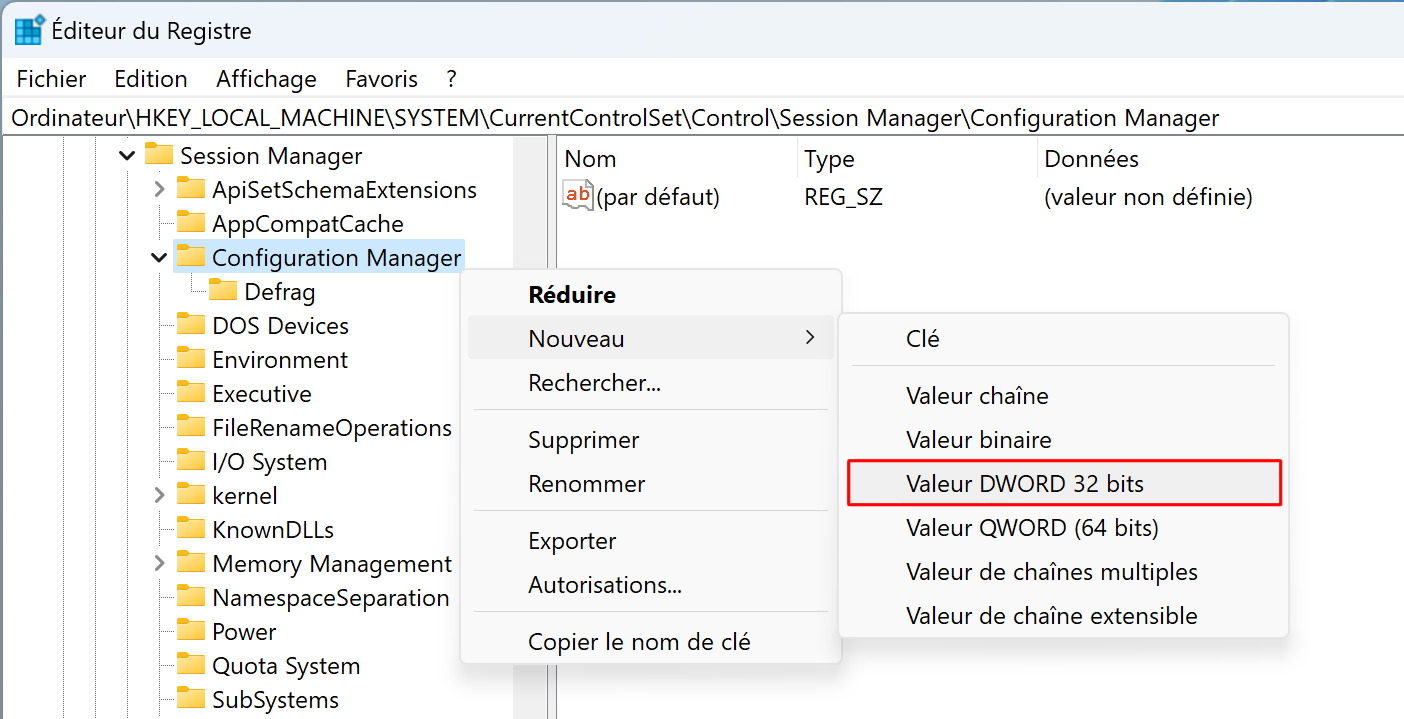
Task: Click the registry path address bar
Action: pos(702,118)
